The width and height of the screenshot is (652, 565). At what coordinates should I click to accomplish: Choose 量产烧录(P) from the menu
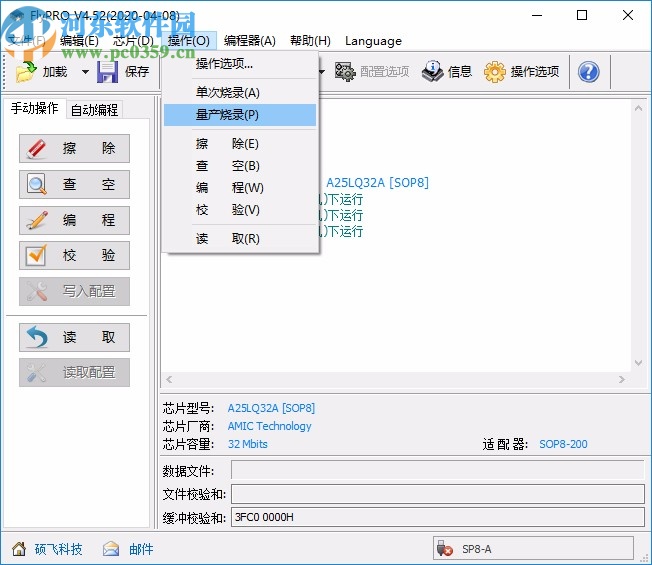point(240,115)
